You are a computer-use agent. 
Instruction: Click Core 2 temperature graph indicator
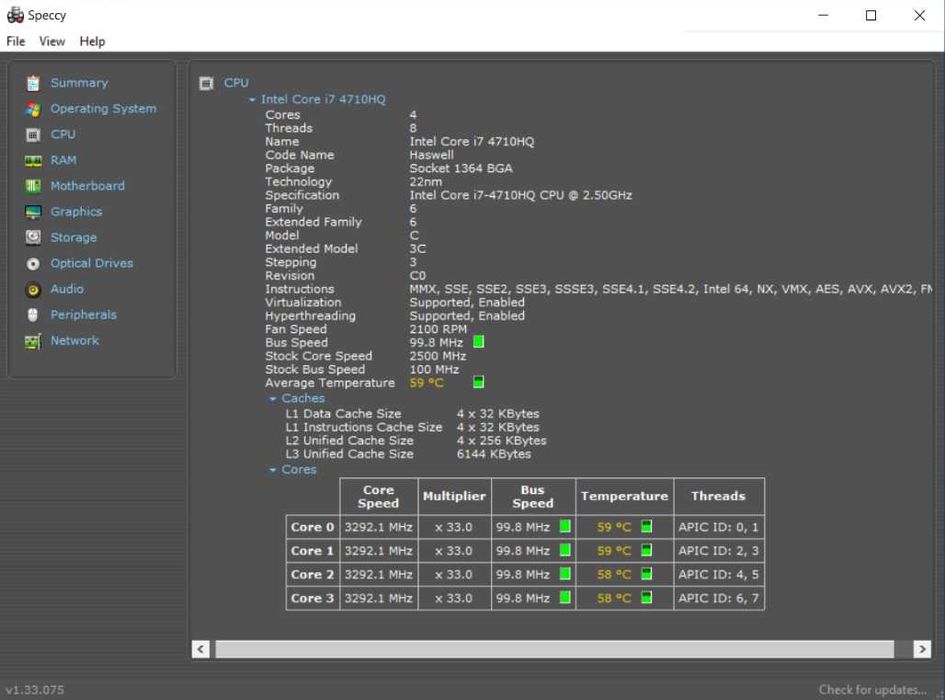coord(647,574)
